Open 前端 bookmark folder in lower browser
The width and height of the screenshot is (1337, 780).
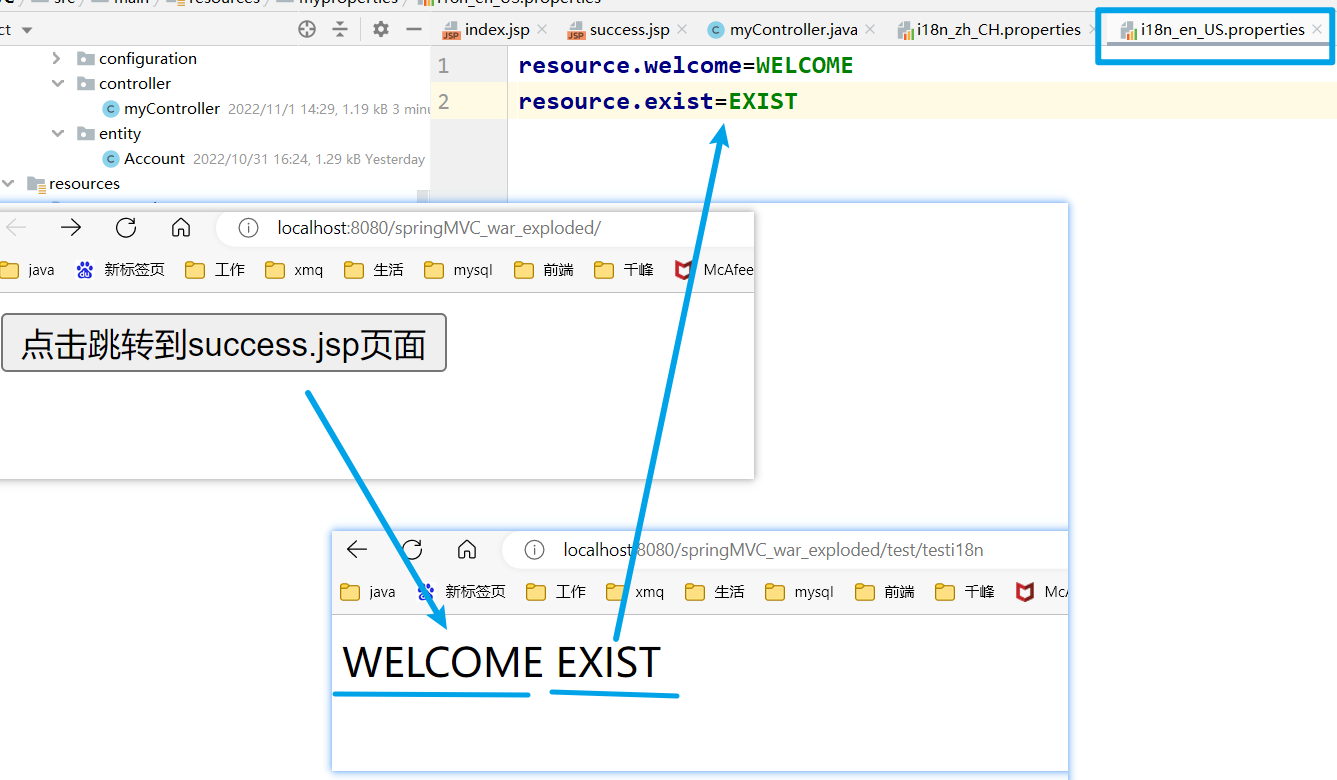click(x=885, y=592)
